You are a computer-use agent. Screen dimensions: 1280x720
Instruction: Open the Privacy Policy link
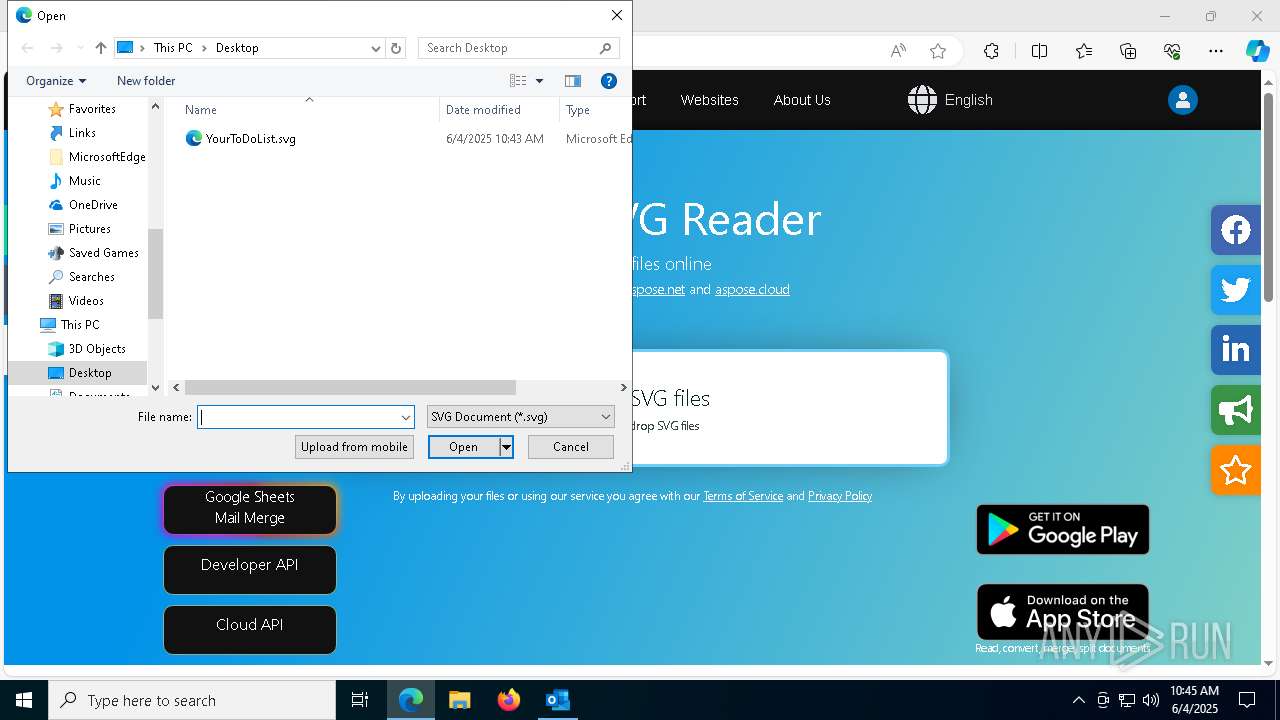[840, 496]
